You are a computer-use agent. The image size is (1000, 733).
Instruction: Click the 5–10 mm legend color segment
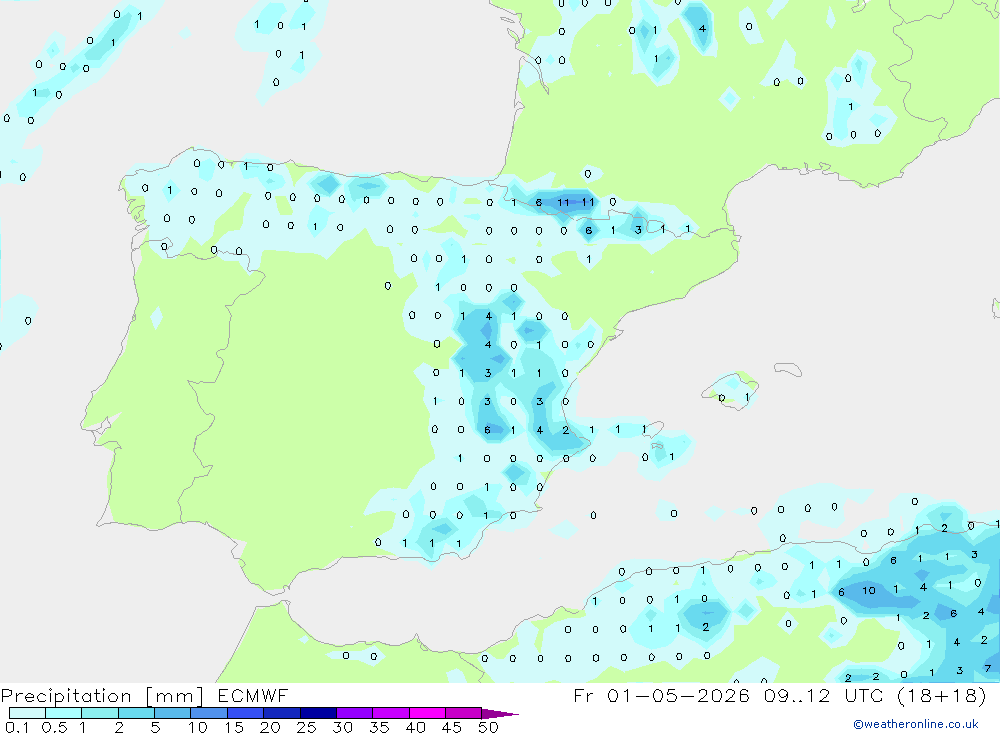(172, 713)
